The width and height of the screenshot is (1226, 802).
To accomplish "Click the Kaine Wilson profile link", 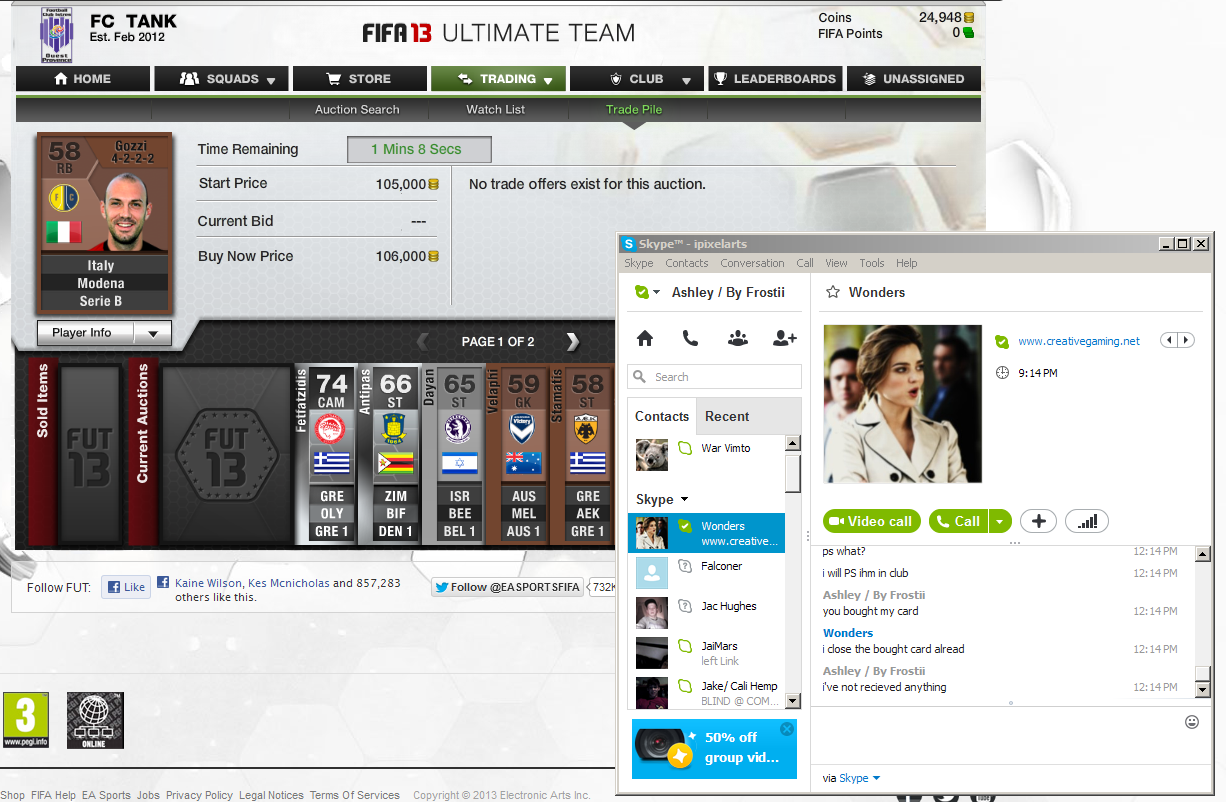I will coord(209,583).
